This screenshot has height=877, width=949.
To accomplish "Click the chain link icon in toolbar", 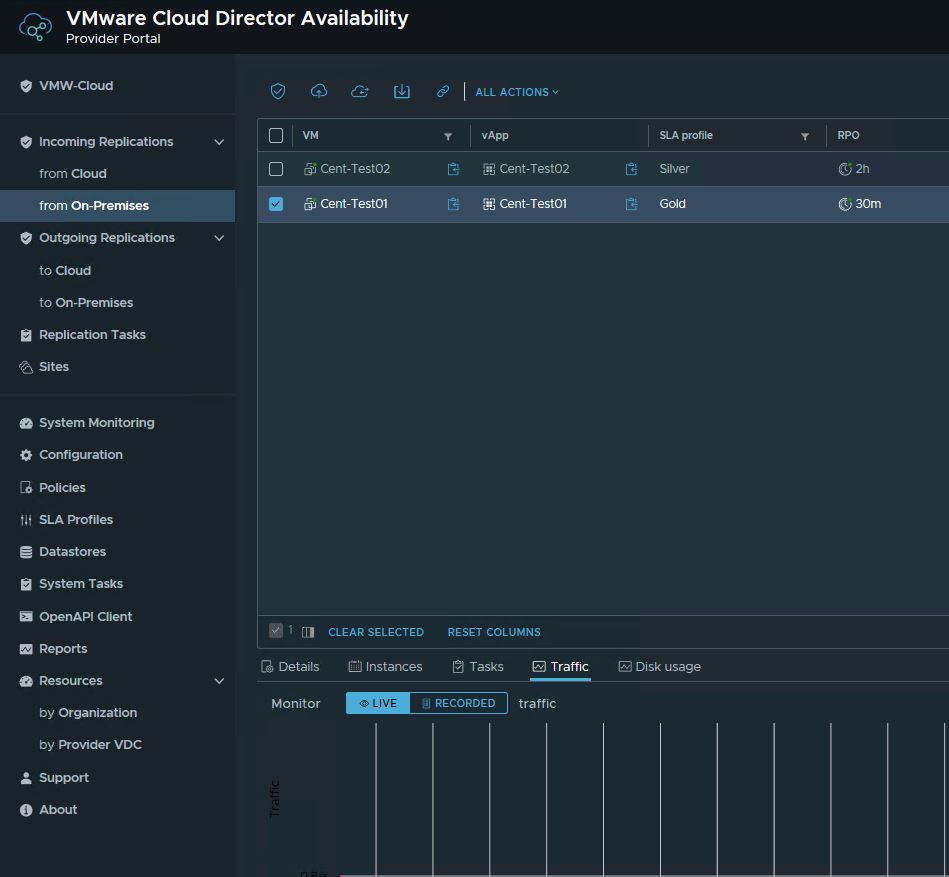I will tap(442, 91).
